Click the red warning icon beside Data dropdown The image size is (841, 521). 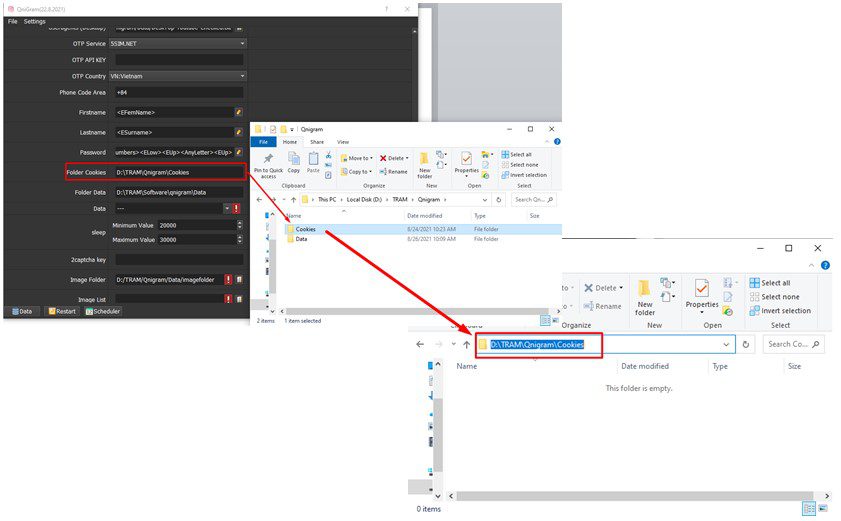[236, 208]
